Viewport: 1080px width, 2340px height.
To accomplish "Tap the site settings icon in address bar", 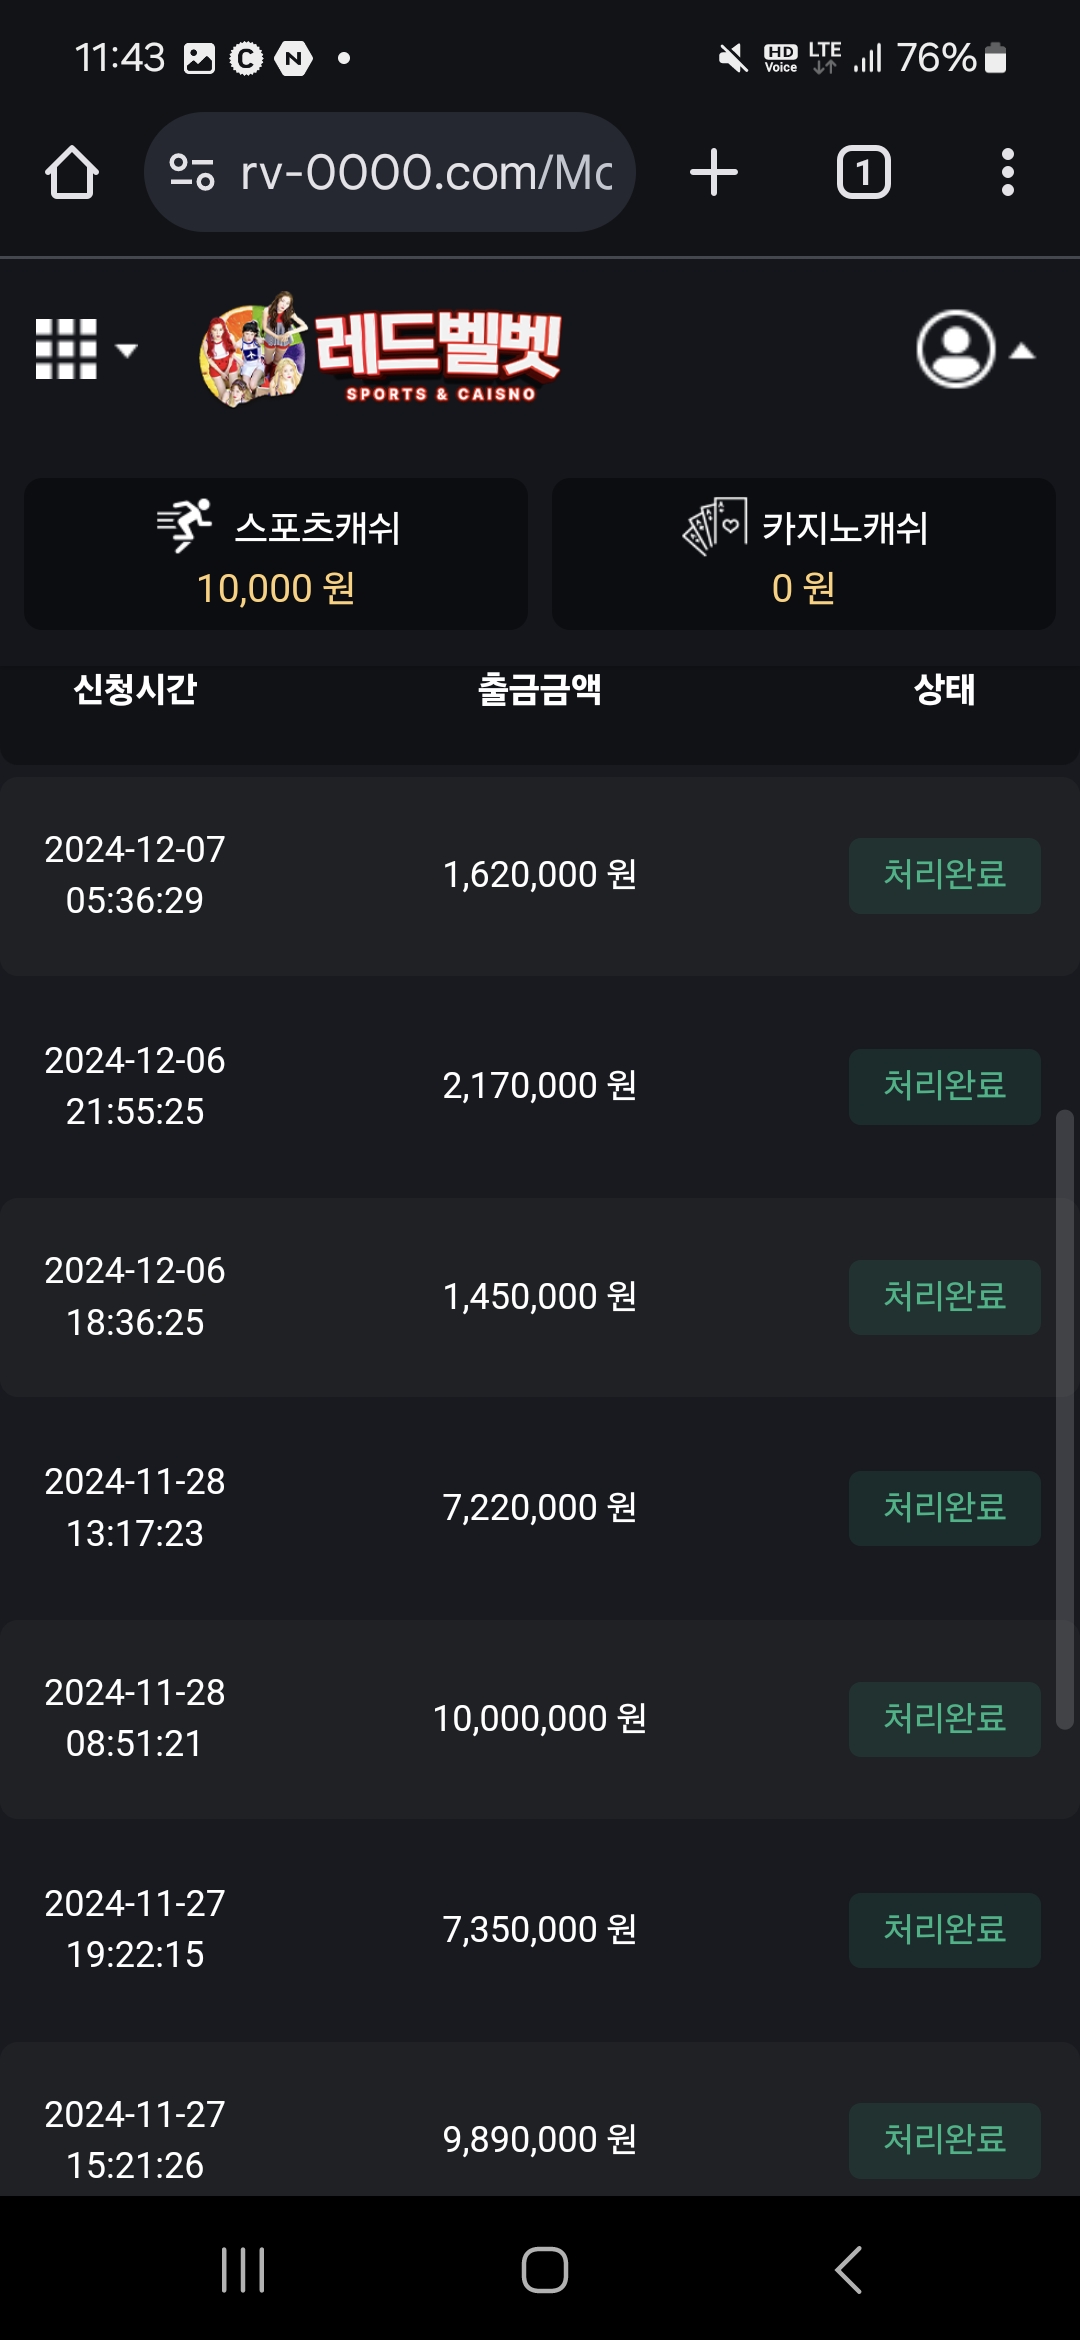I will click(192, 173).
